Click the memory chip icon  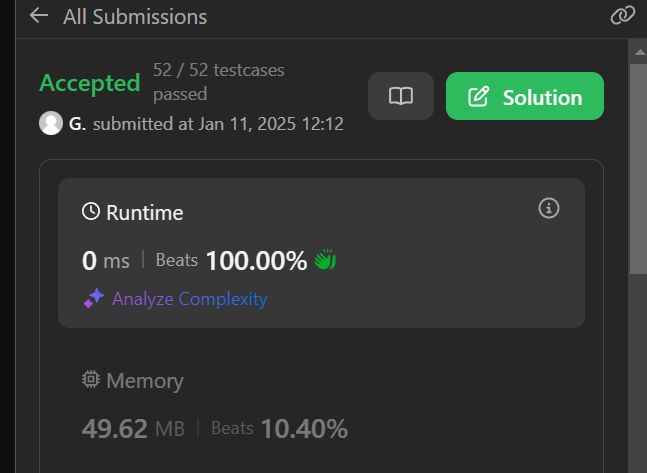click(x=91, y=380)
